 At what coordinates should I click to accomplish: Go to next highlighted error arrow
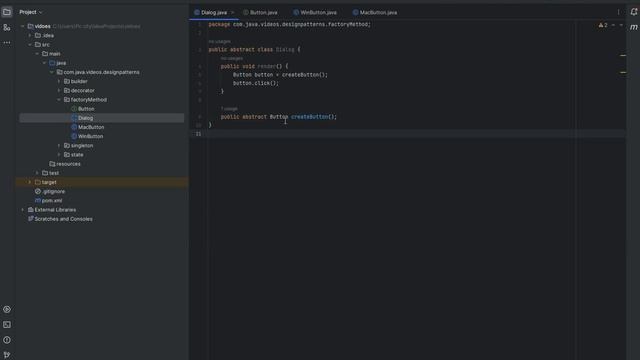[621, 25]
